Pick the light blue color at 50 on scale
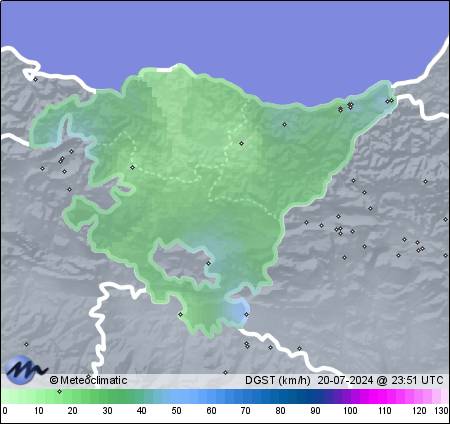Image resolution: width=450 pixels, height=424 pixels. point(176,397)
